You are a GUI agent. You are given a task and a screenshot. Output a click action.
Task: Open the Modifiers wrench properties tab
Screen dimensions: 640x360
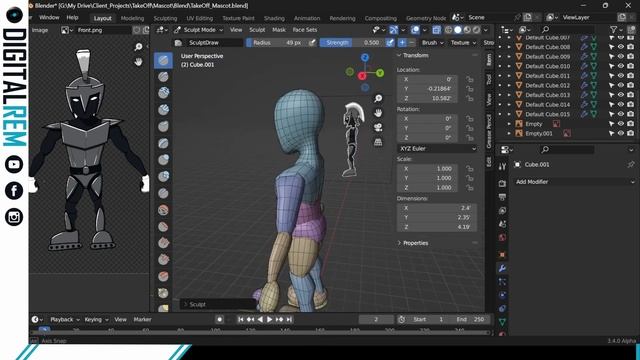pyautogui.click(x=502, y=268)
